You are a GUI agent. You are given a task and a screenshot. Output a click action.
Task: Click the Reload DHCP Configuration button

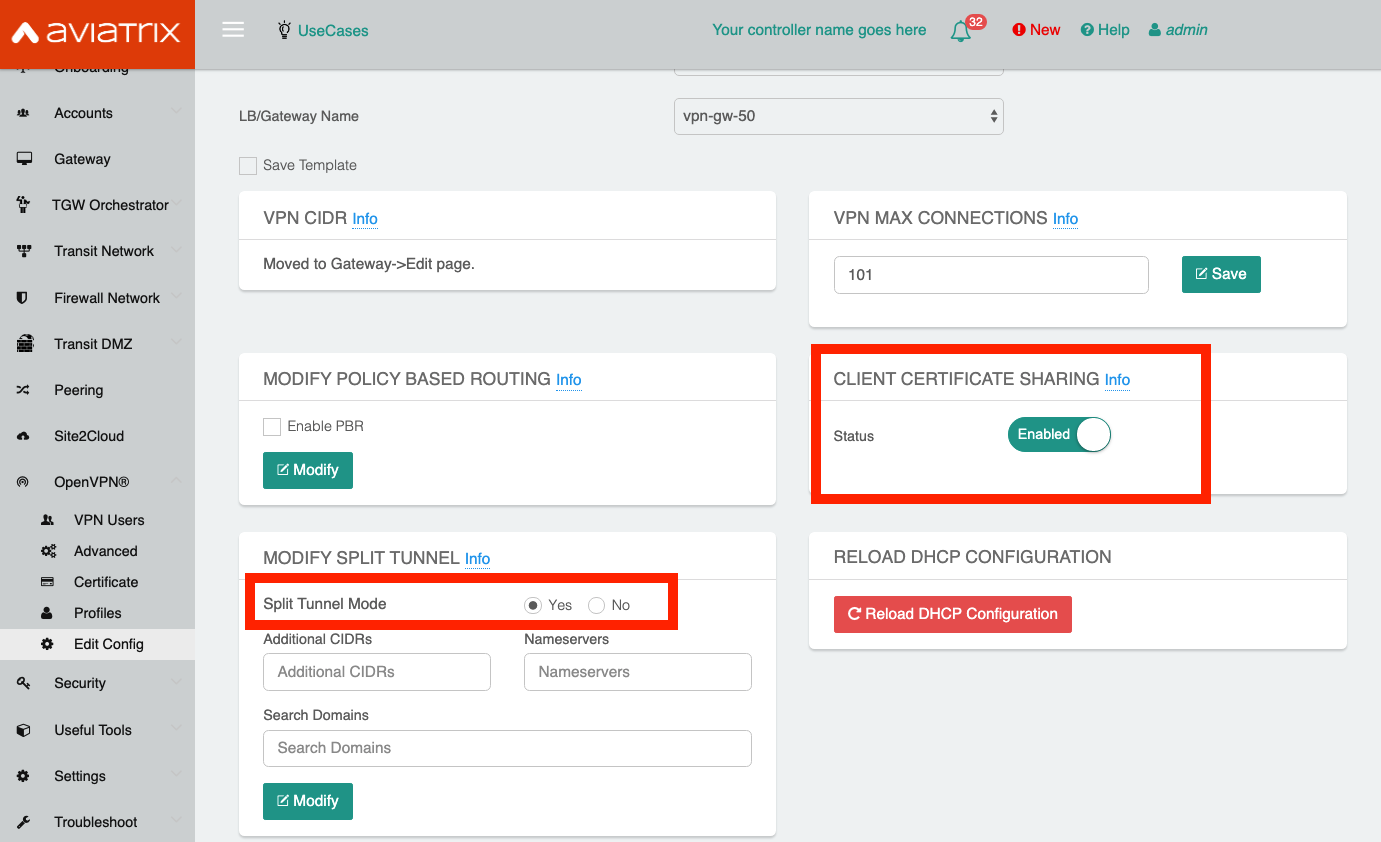(952, 614)
